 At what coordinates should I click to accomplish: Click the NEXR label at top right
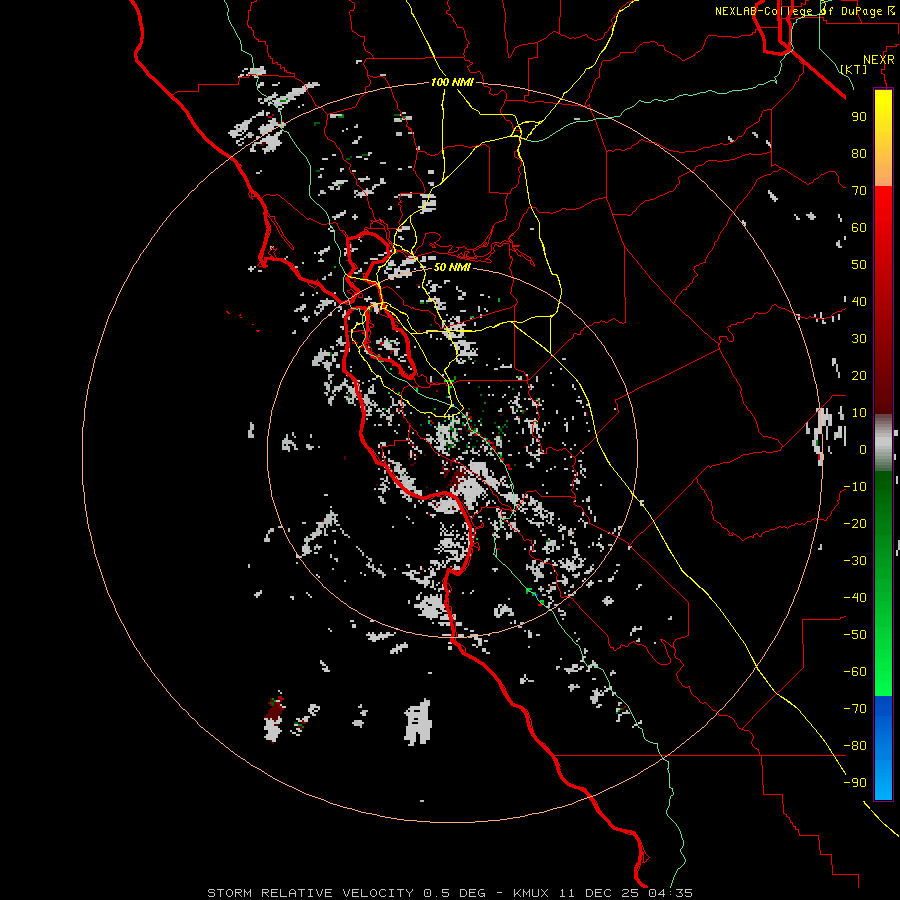tap(878, 60)
